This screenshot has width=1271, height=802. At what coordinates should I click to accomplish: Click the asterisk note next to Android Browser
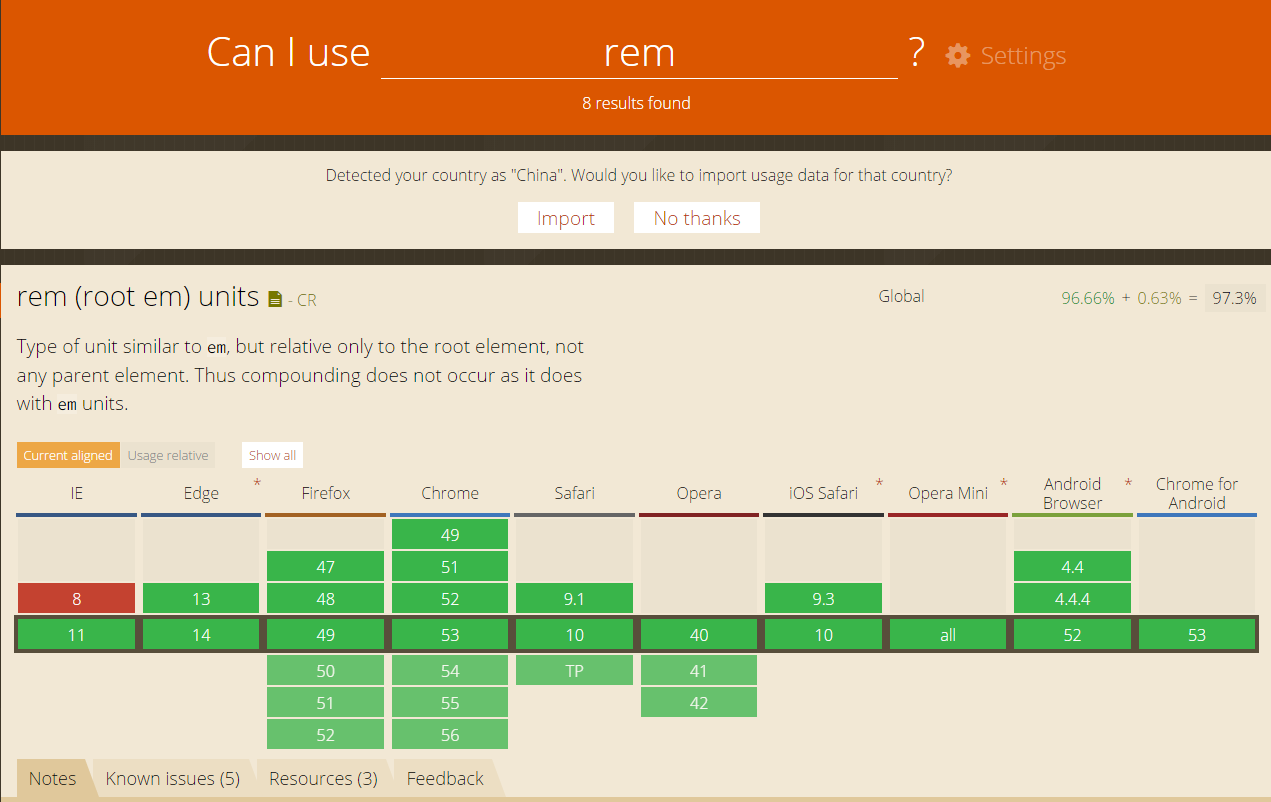point(1128,484)
